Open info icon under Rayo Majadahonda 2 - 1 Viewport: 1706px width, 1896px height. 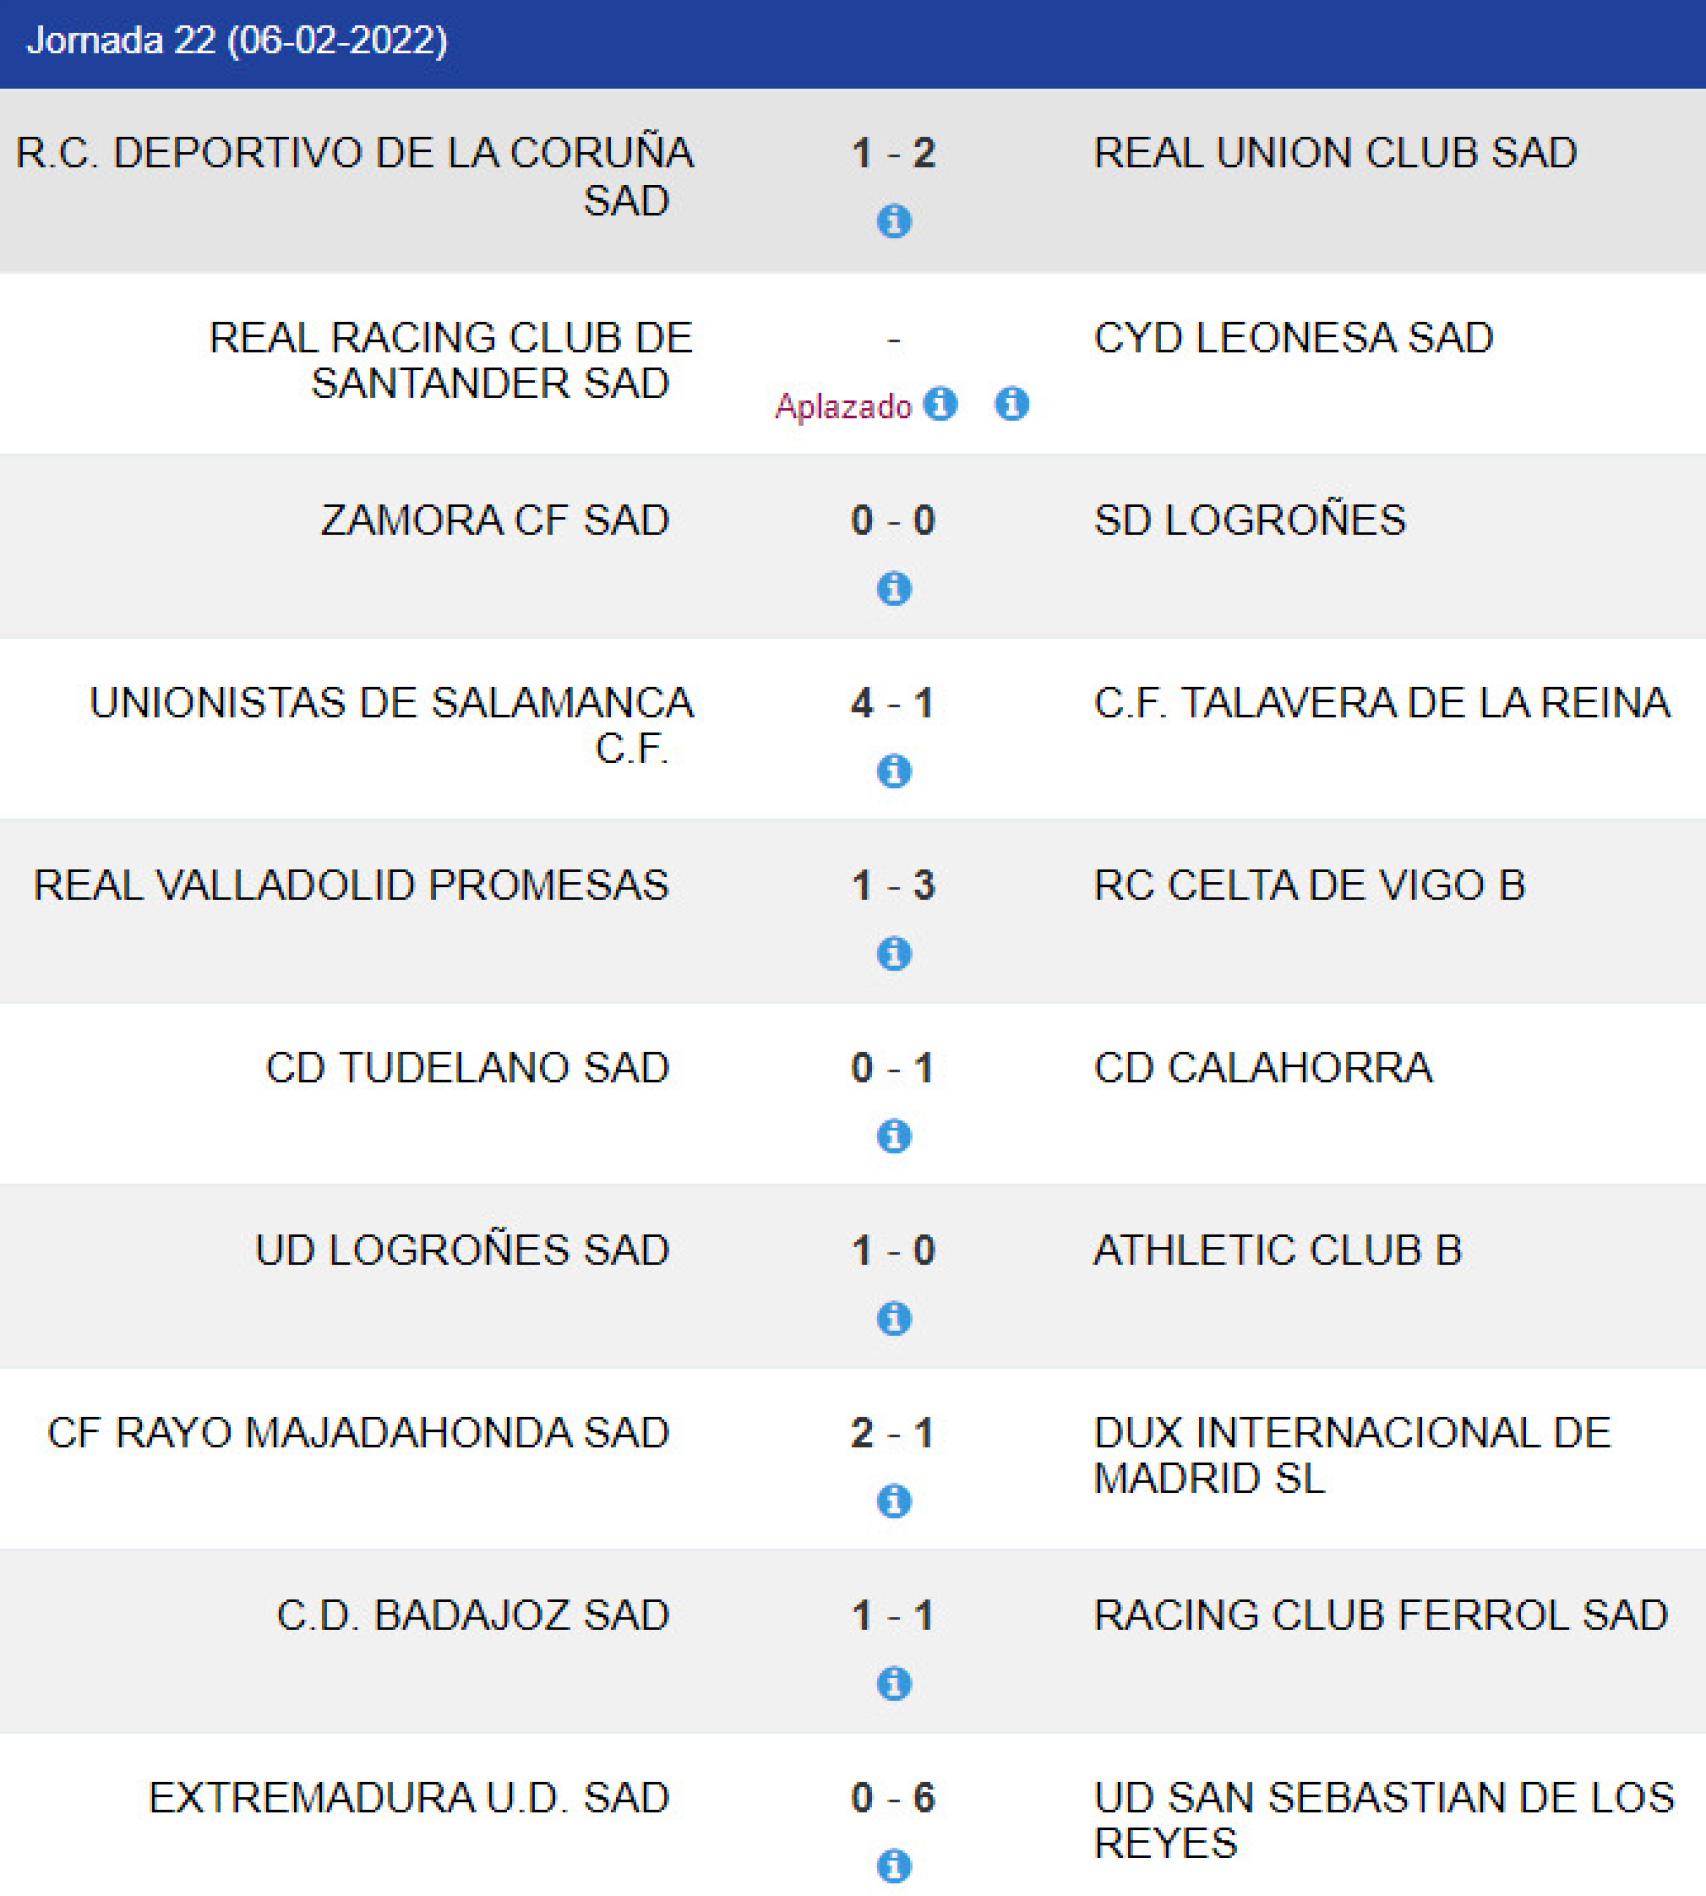coord(894,1501)
